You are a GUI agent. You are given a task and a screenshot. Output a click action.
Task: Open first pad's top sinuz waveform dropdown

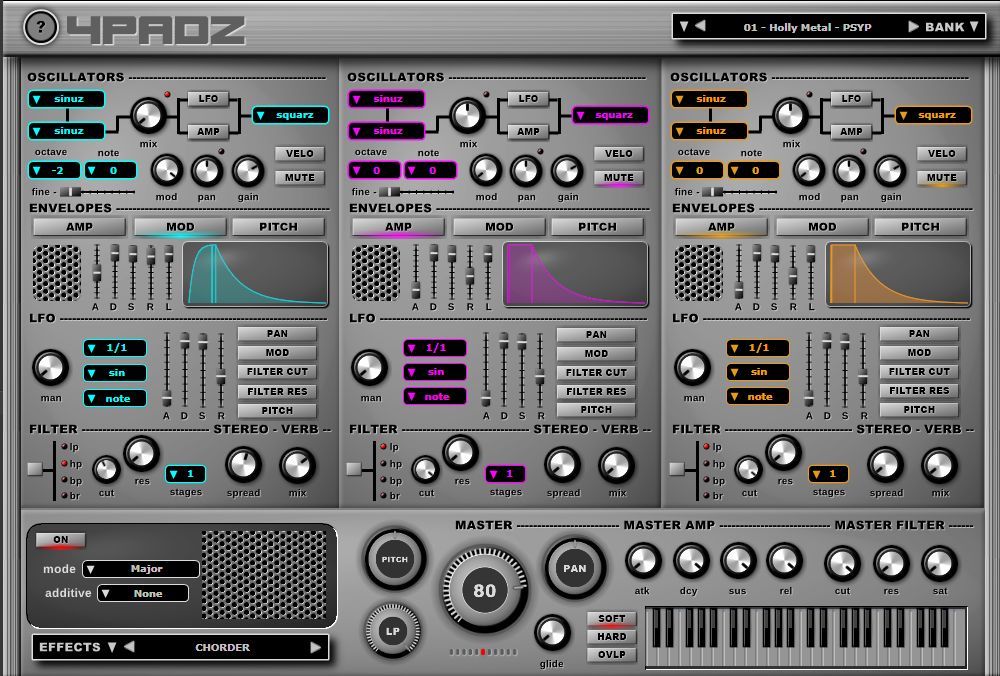tap(66, 99)
